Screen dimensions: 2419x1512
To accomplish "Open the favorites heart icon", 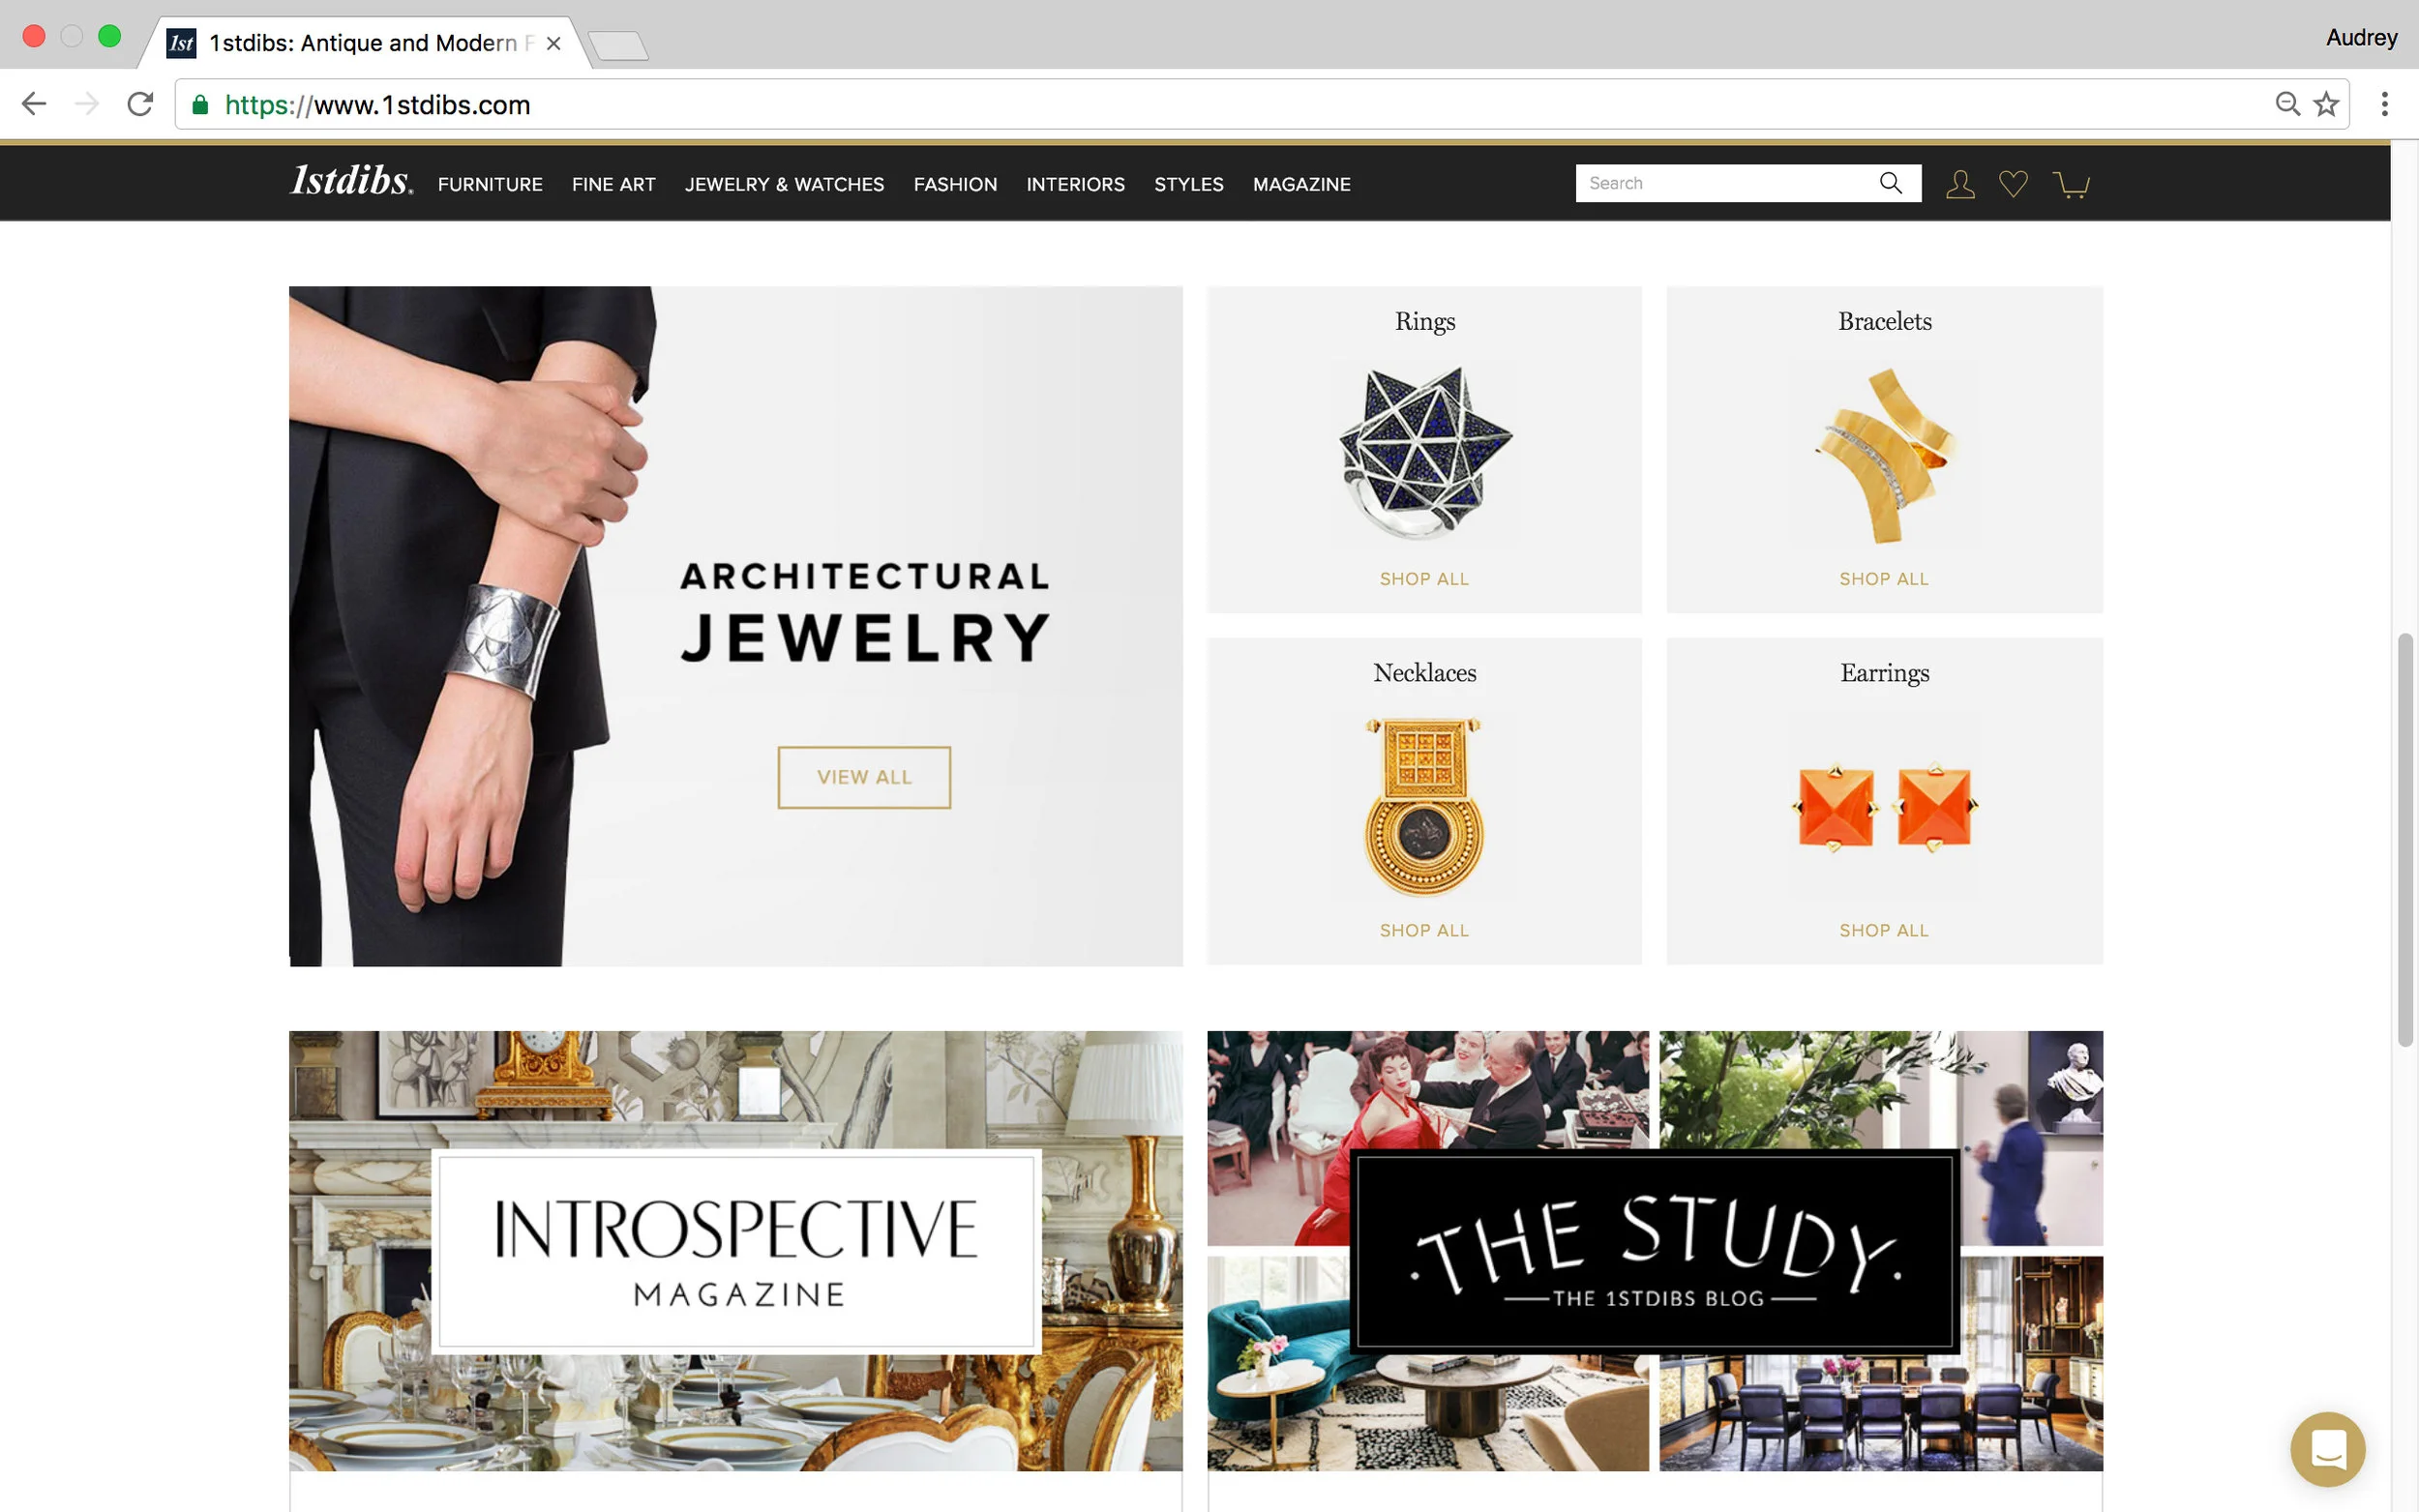I will pyautogui.click(x=2012, y=184).
